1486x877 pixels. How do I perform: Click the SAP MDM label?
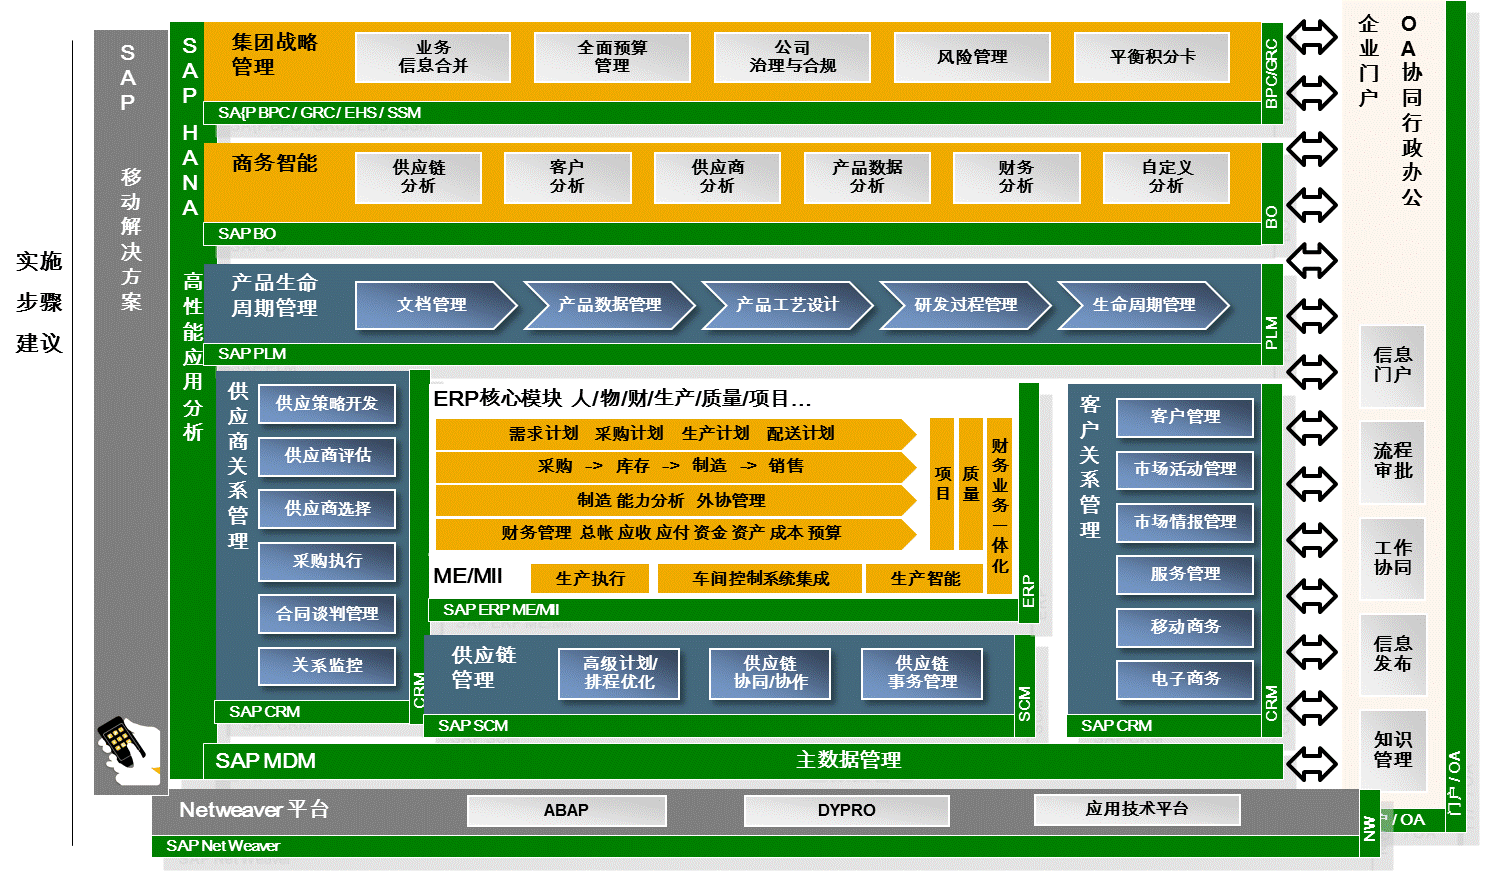pyautogui.click(x=266, y=761)
